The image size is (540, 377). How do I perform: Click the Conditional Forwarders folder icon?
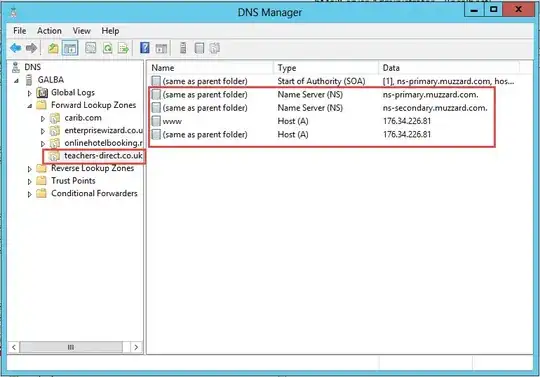pyautogui.click(x=41, y=193)
